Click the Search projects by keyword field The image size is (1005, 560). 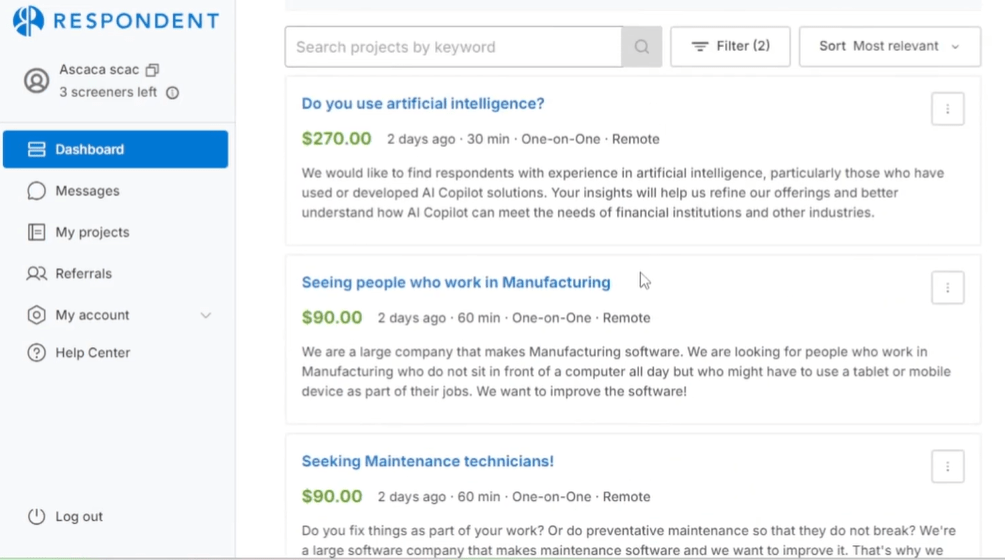pyautogui.click(x=453, y=47)
